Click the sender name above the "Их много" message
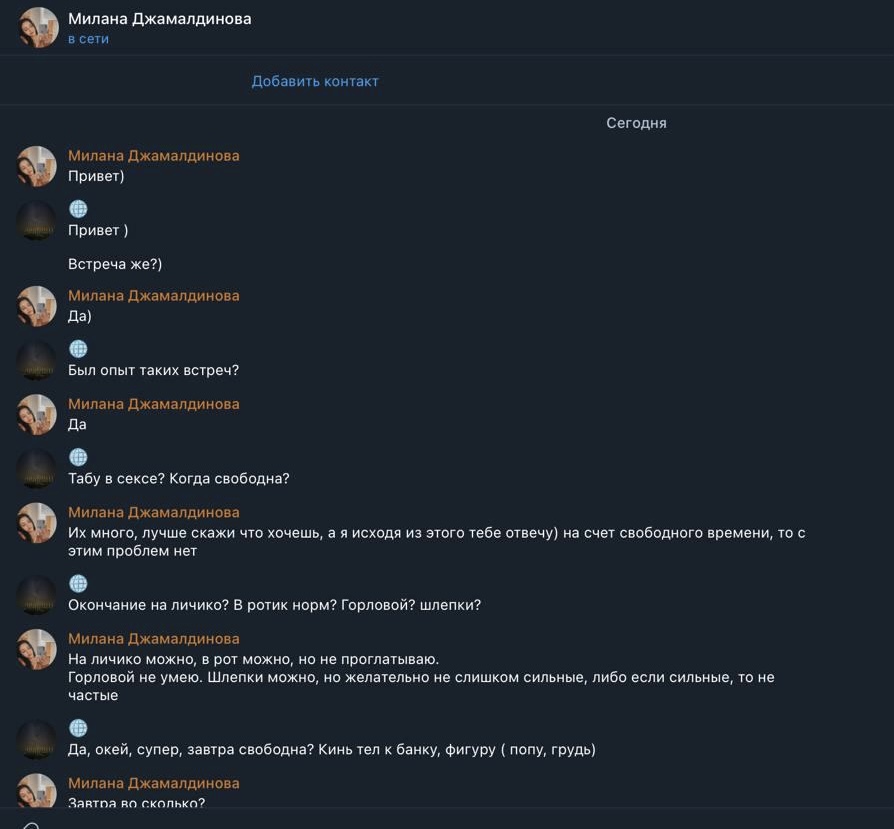Image resolution: width=894 pixels, height=829 pixels. point(153,512)
